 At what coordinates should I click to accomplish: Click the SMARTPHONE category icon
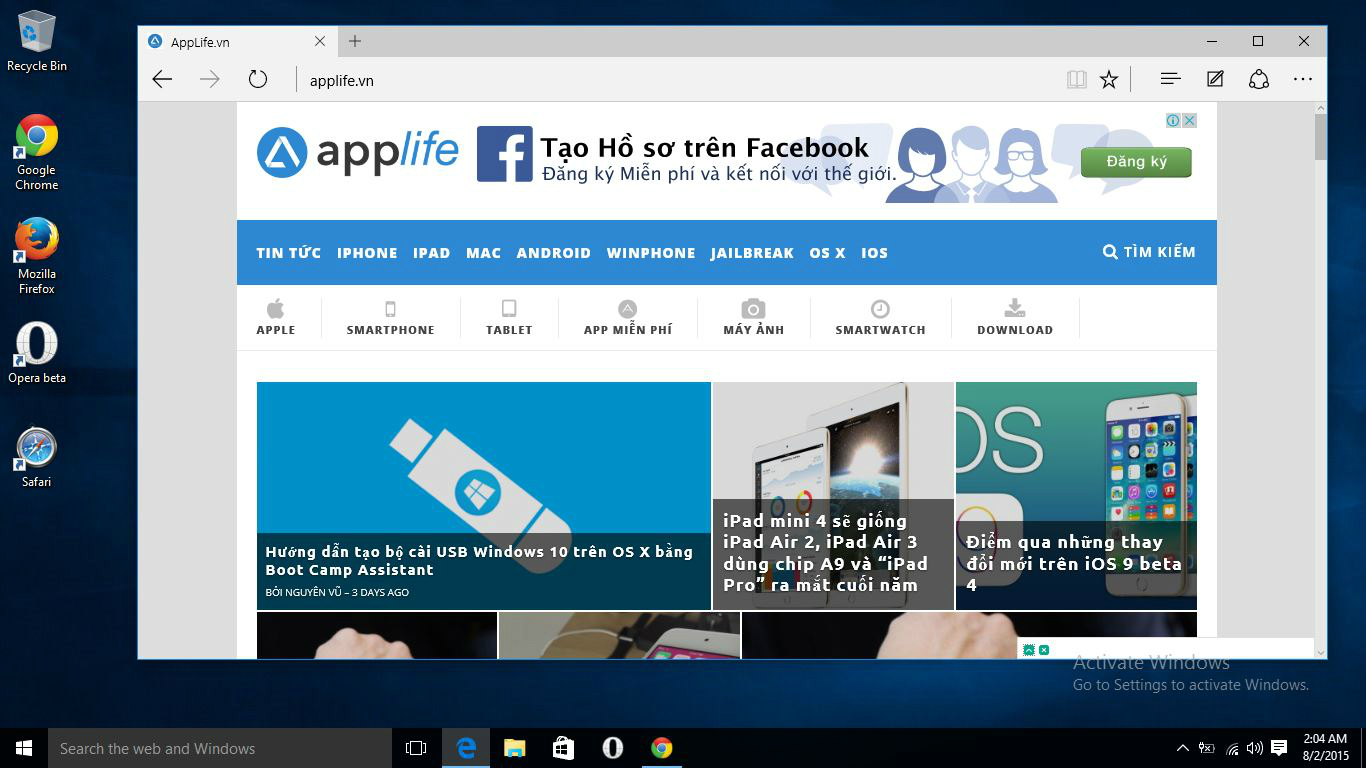[x=390, y=308]
